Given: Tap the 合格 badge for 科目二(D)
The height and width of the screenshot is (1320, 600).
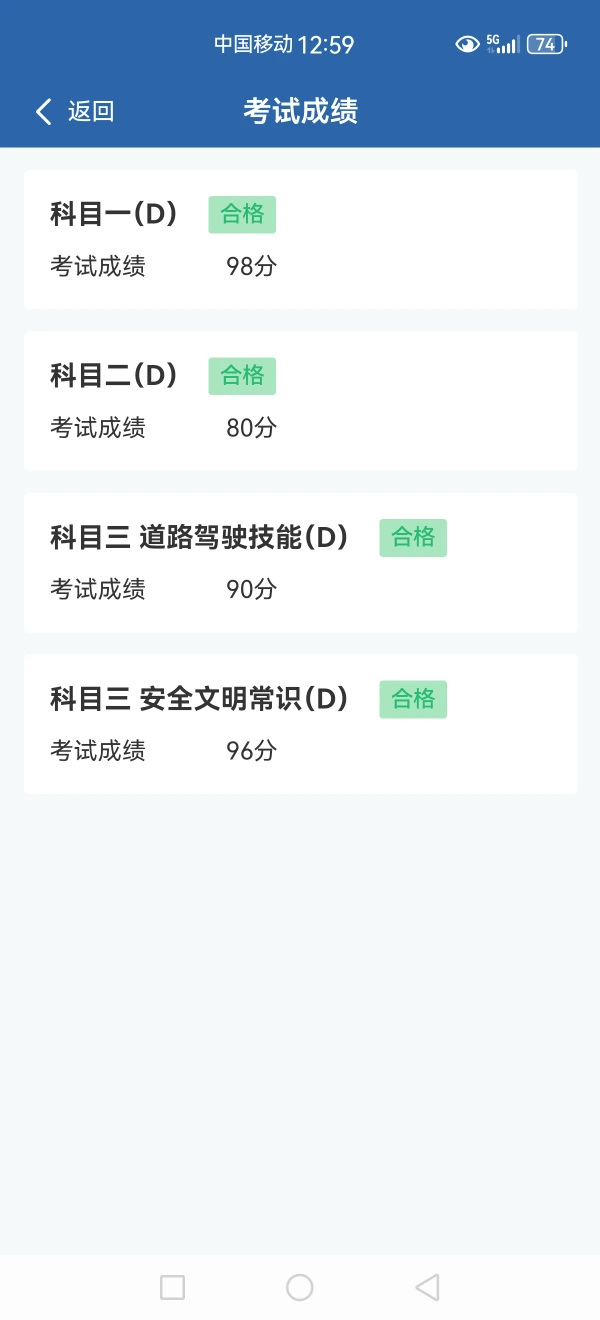Looking at the screenshot, I should (x=242, y=376).
